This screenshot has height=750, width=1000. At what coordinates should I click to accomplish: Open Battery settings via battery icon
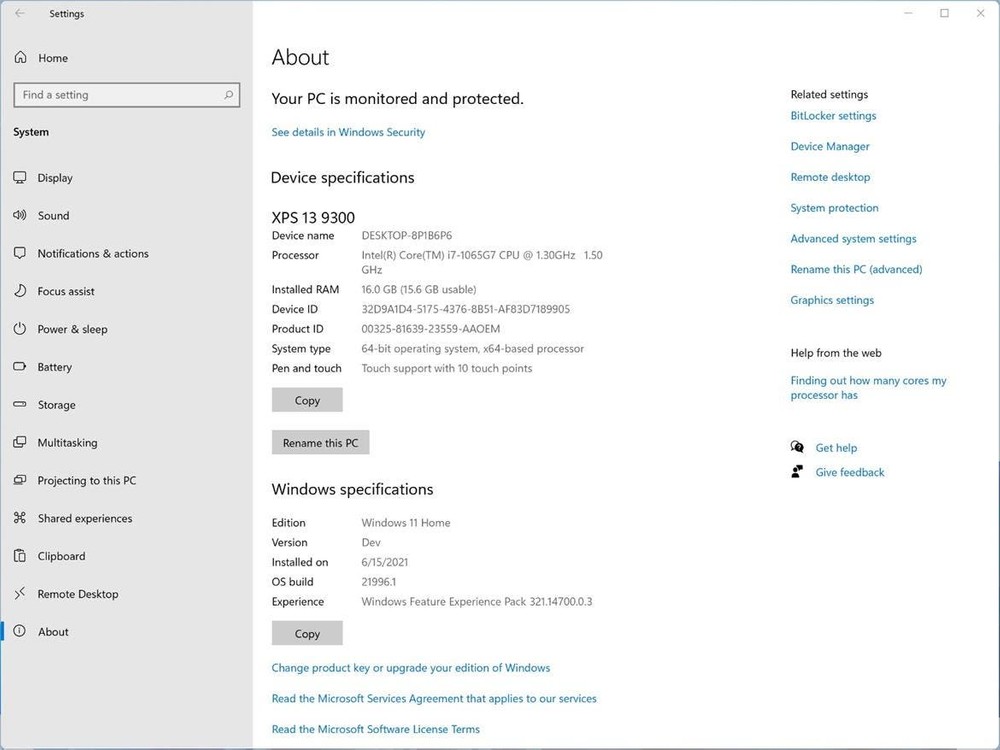20,367
